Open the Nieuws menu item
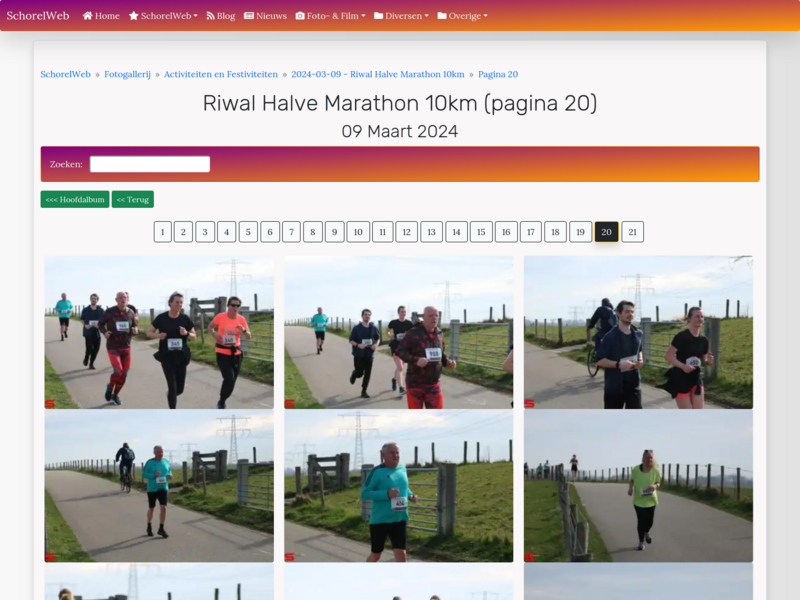The width and height of the screenshot is (800, 600). tap(265, 16)
